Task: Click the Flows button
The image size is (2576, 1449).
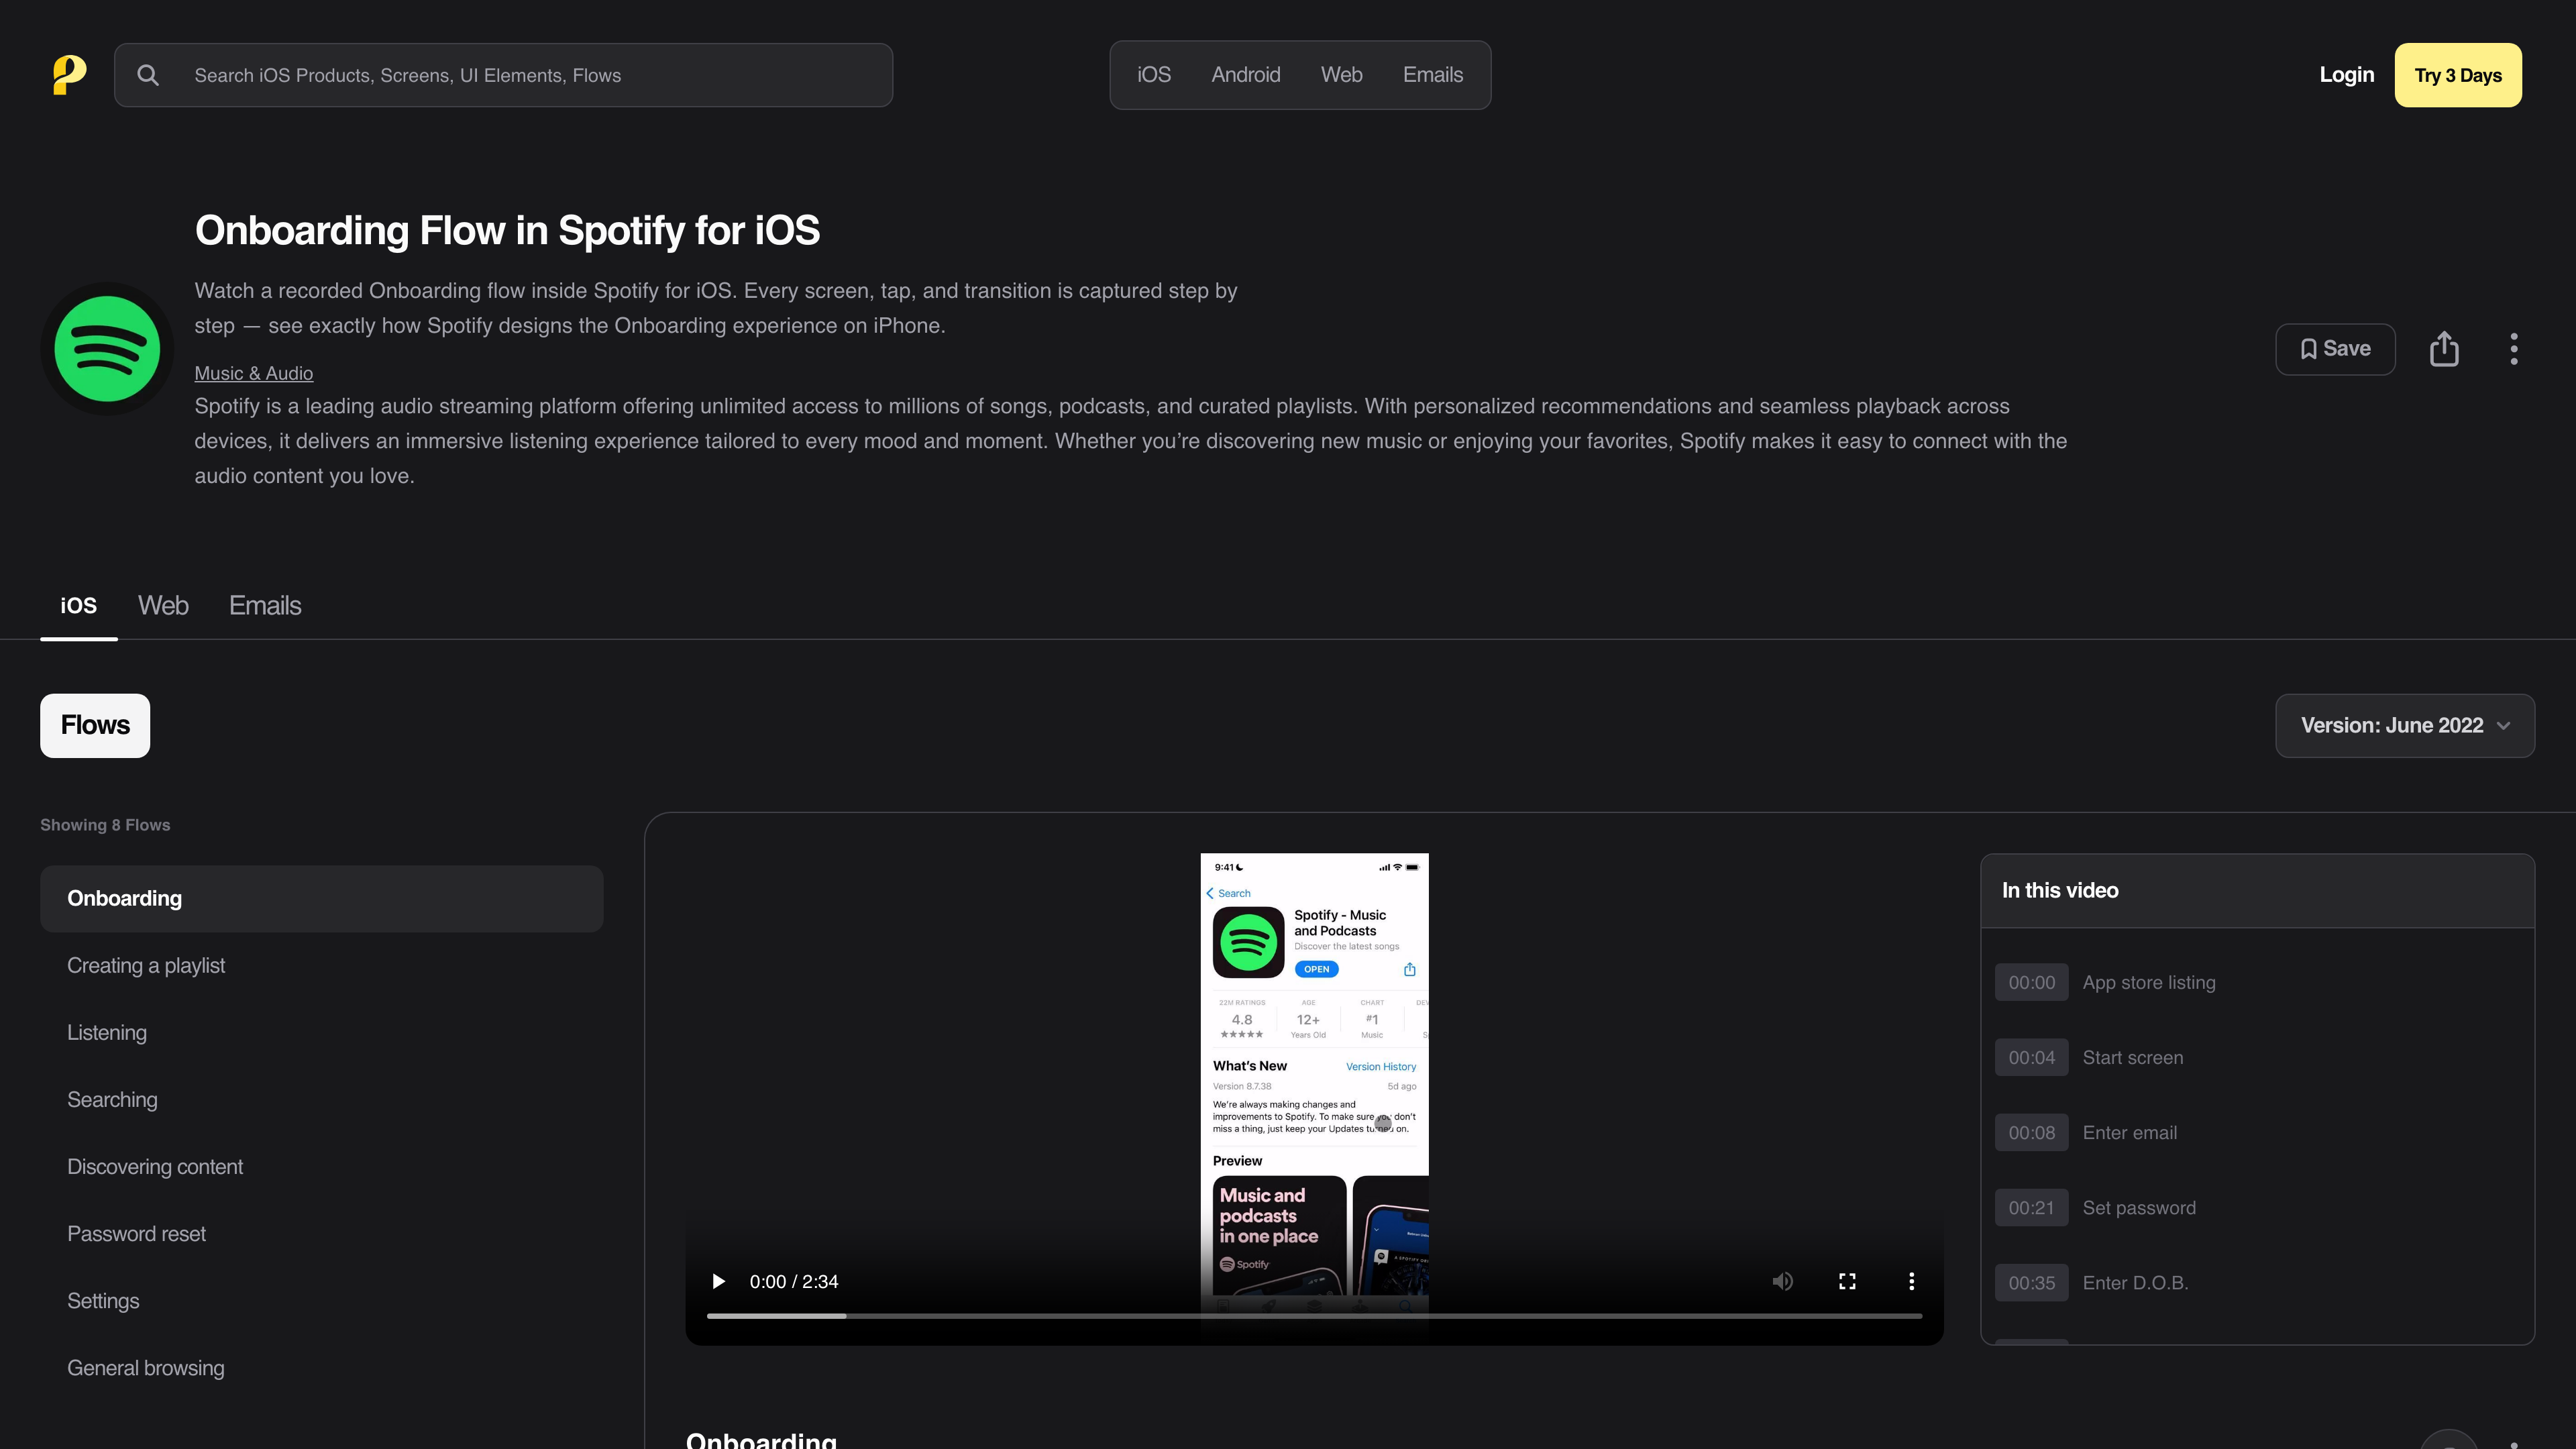Action: (95, 726)
